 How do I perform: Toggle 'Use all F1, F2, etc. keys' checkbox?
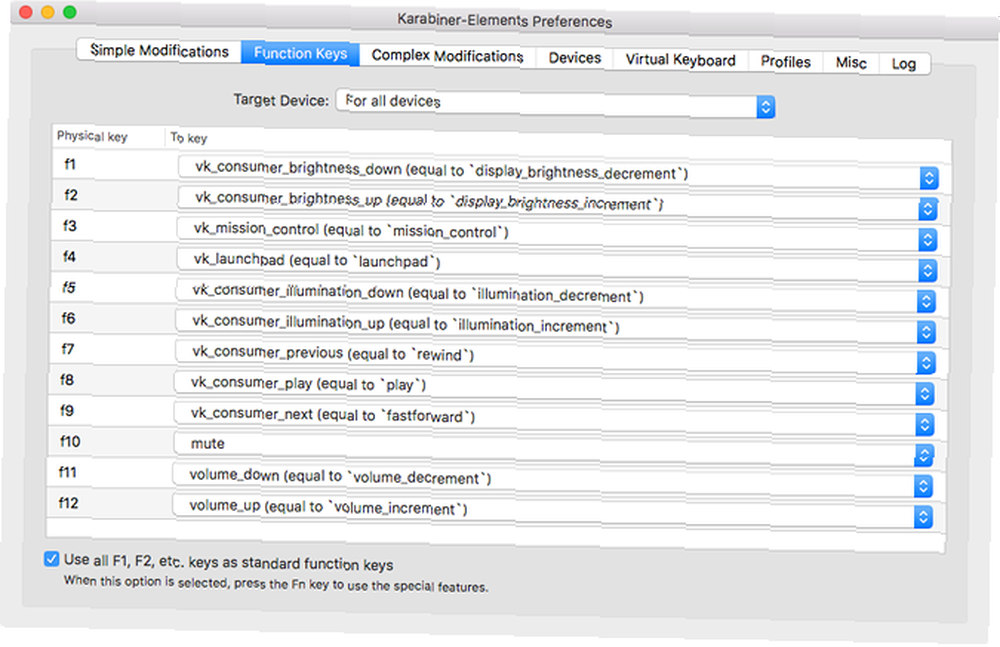[x=52, y=559]
